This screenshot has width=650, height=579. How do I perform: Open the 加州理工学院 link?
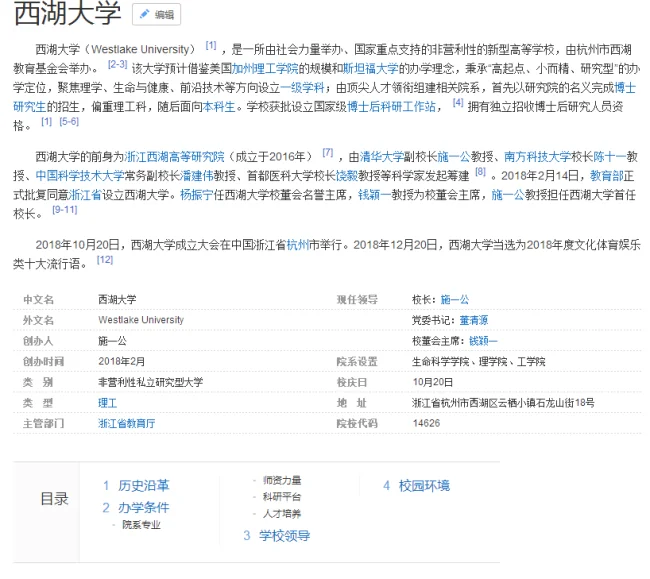pos(264,68)
